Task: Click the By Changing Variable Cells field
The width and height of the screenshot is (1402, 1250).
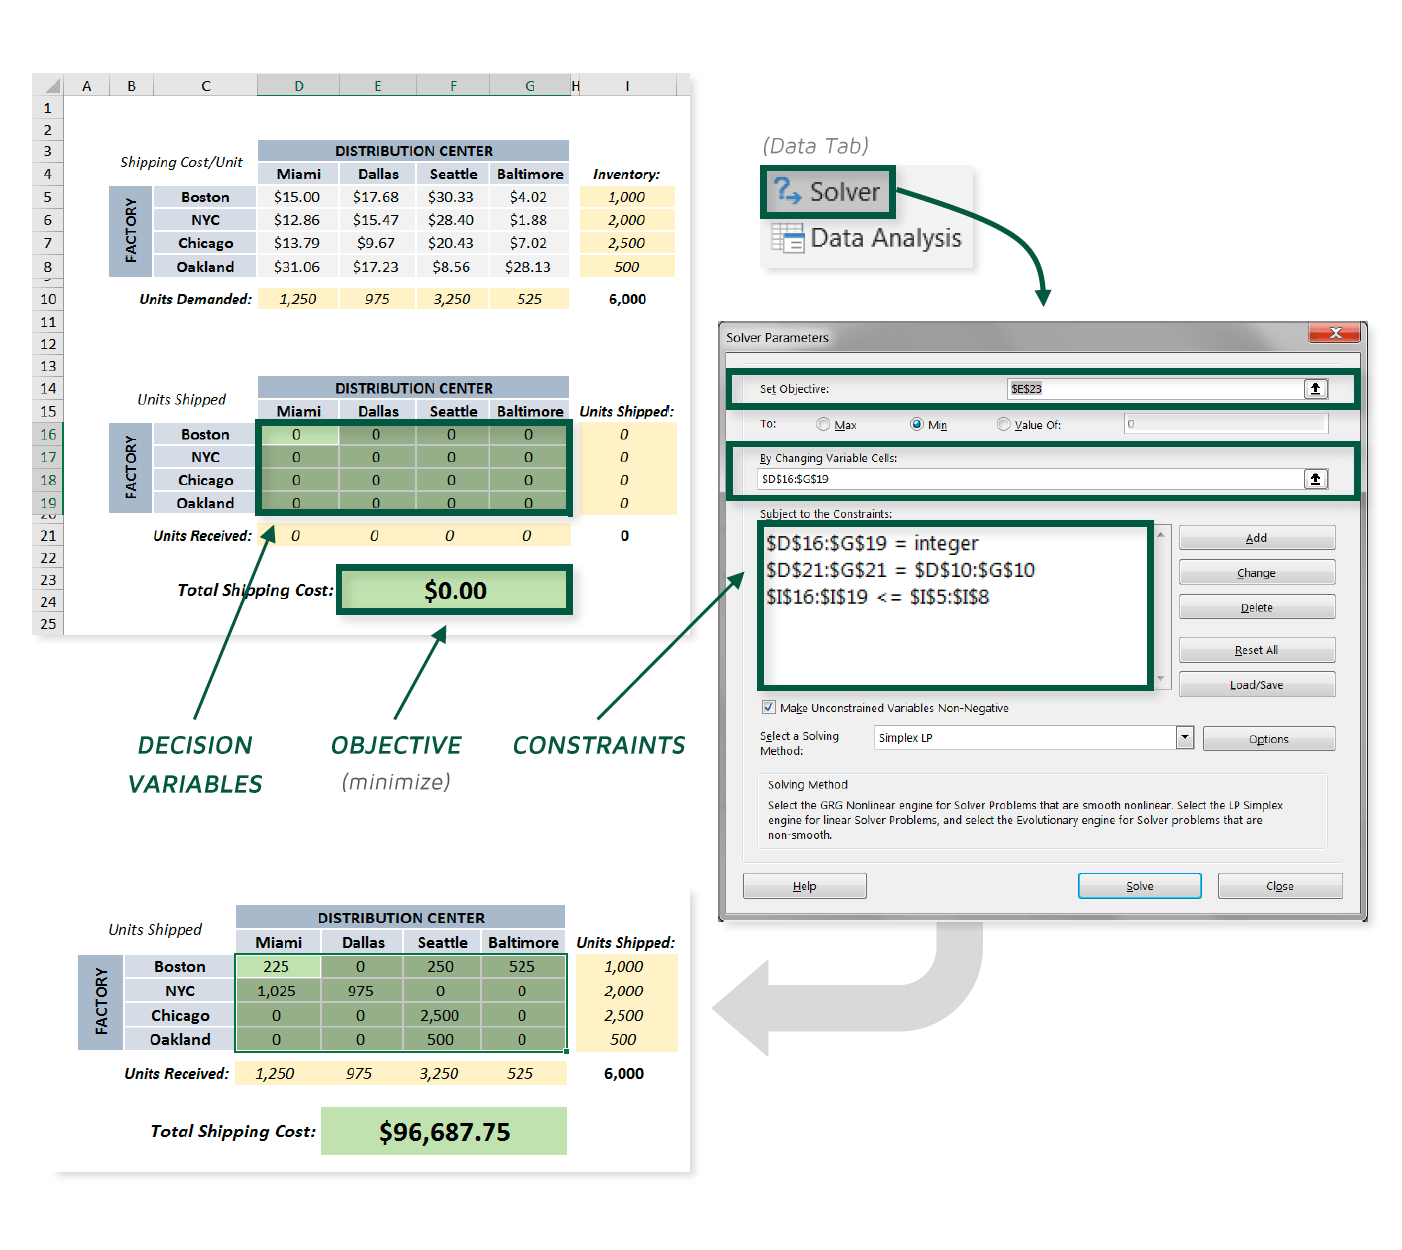Action: point(1031,479)
